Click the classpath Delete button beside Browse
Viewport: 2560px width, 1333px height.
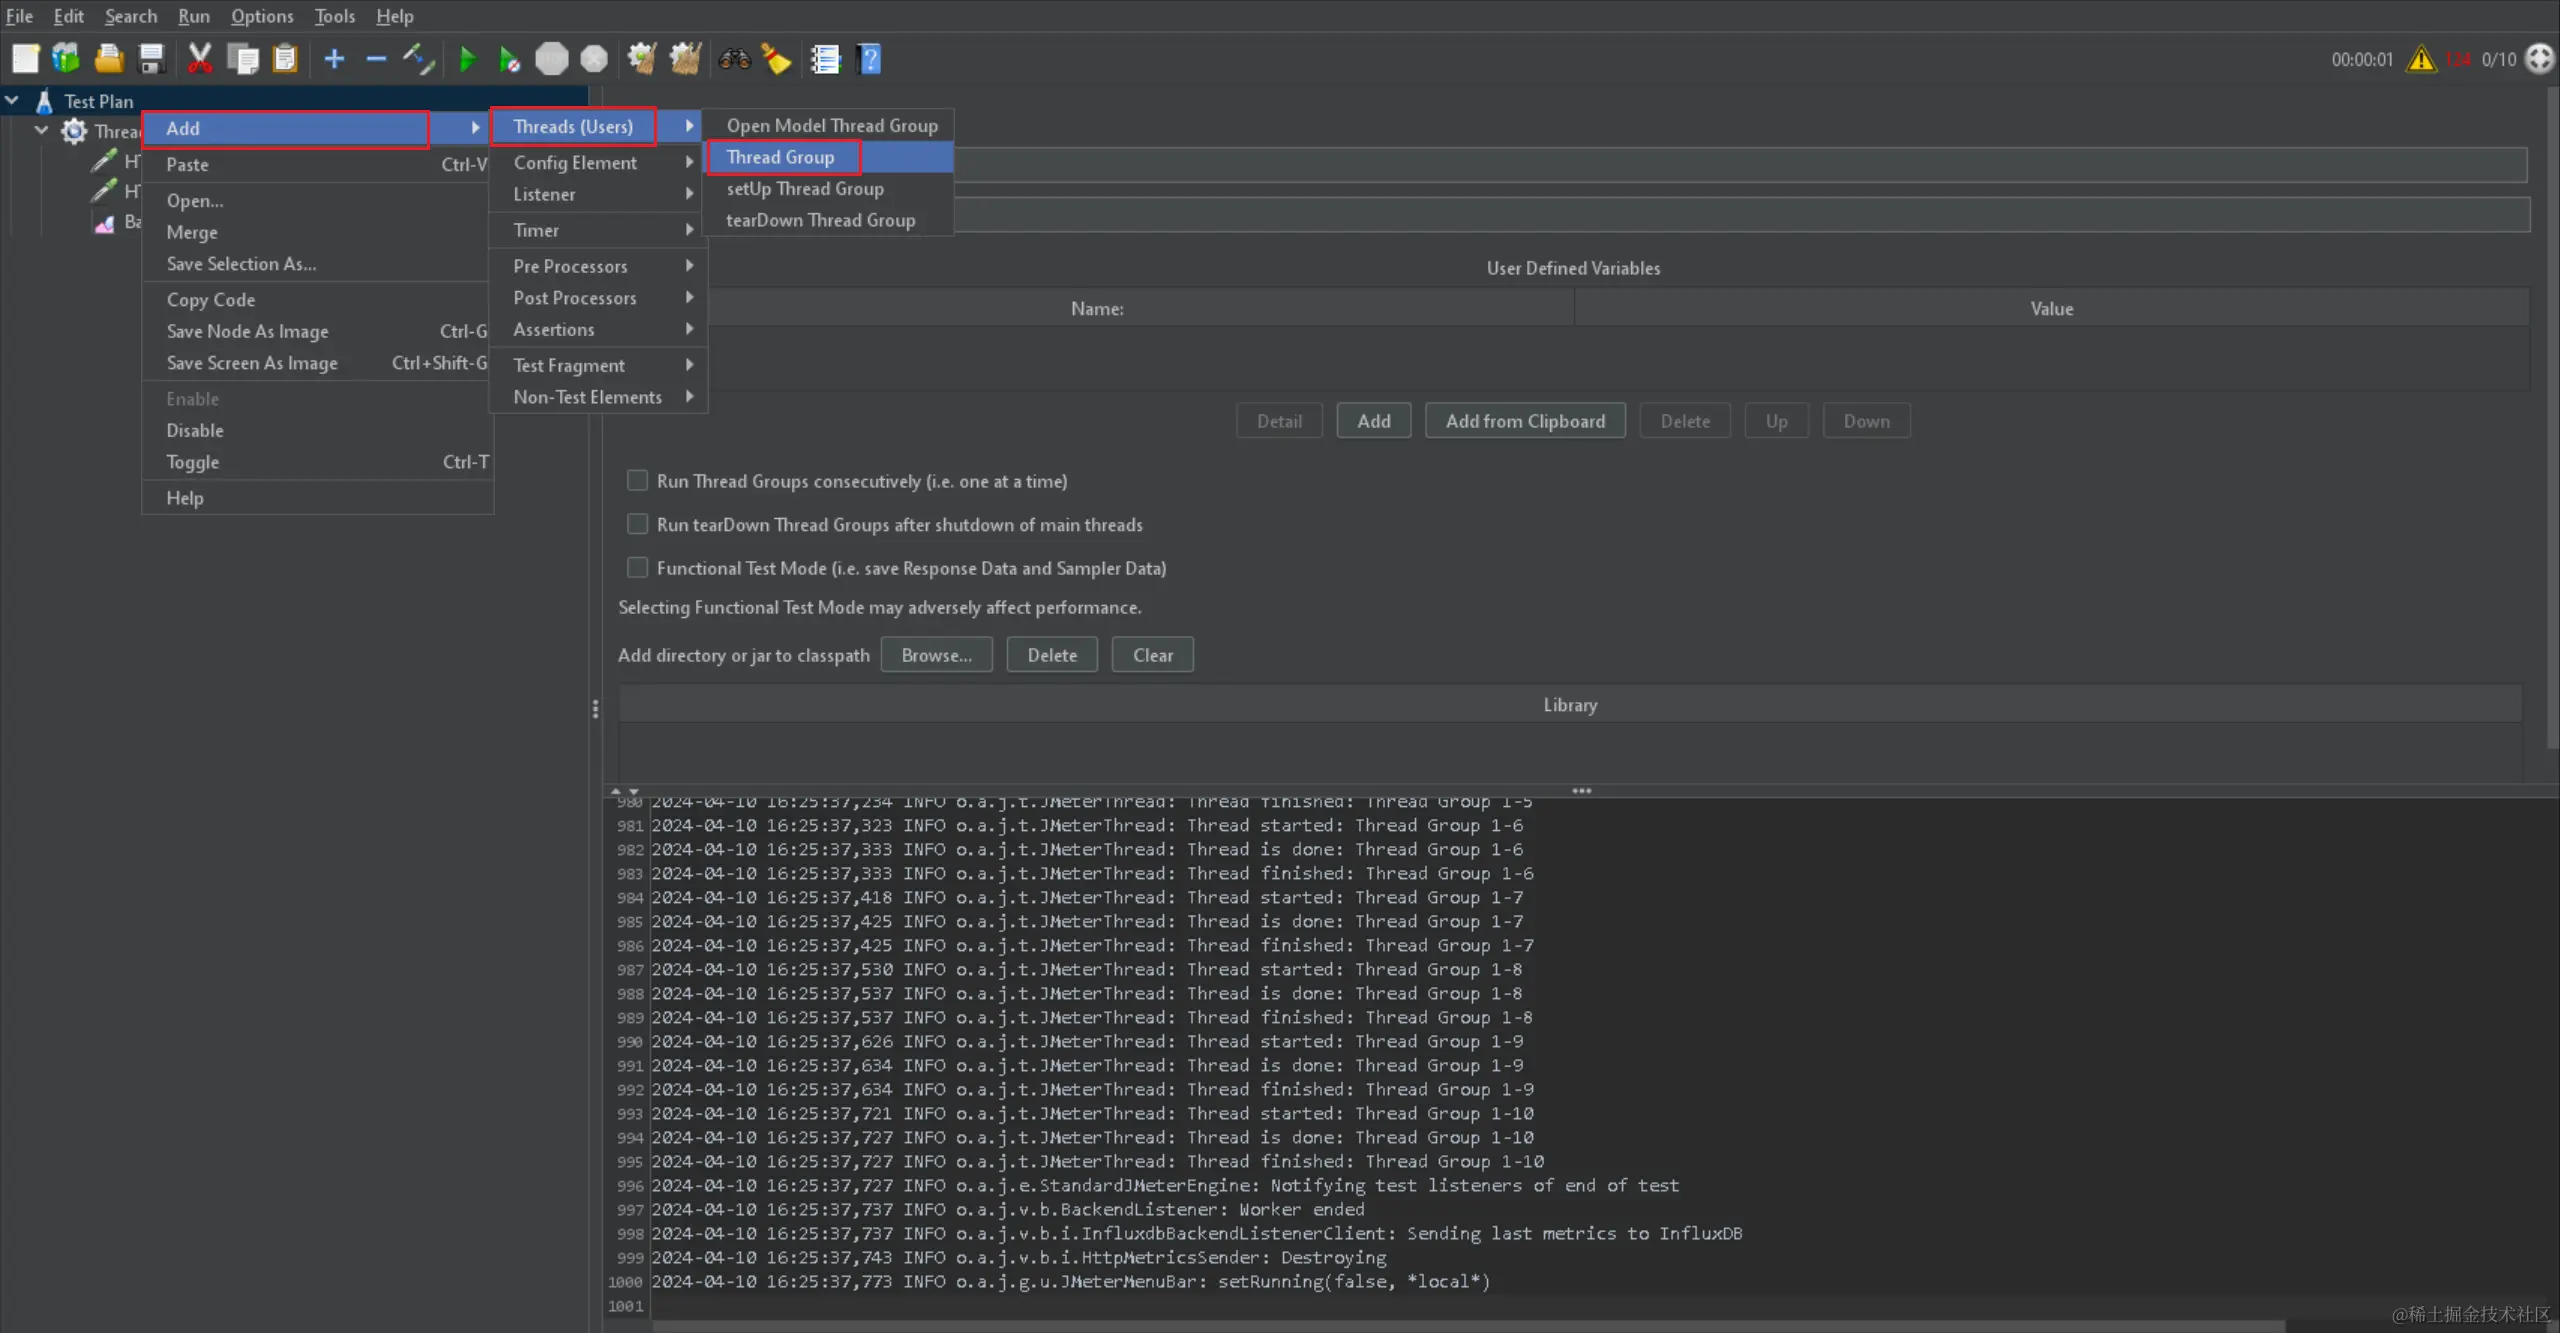[x=1052, y=655]
